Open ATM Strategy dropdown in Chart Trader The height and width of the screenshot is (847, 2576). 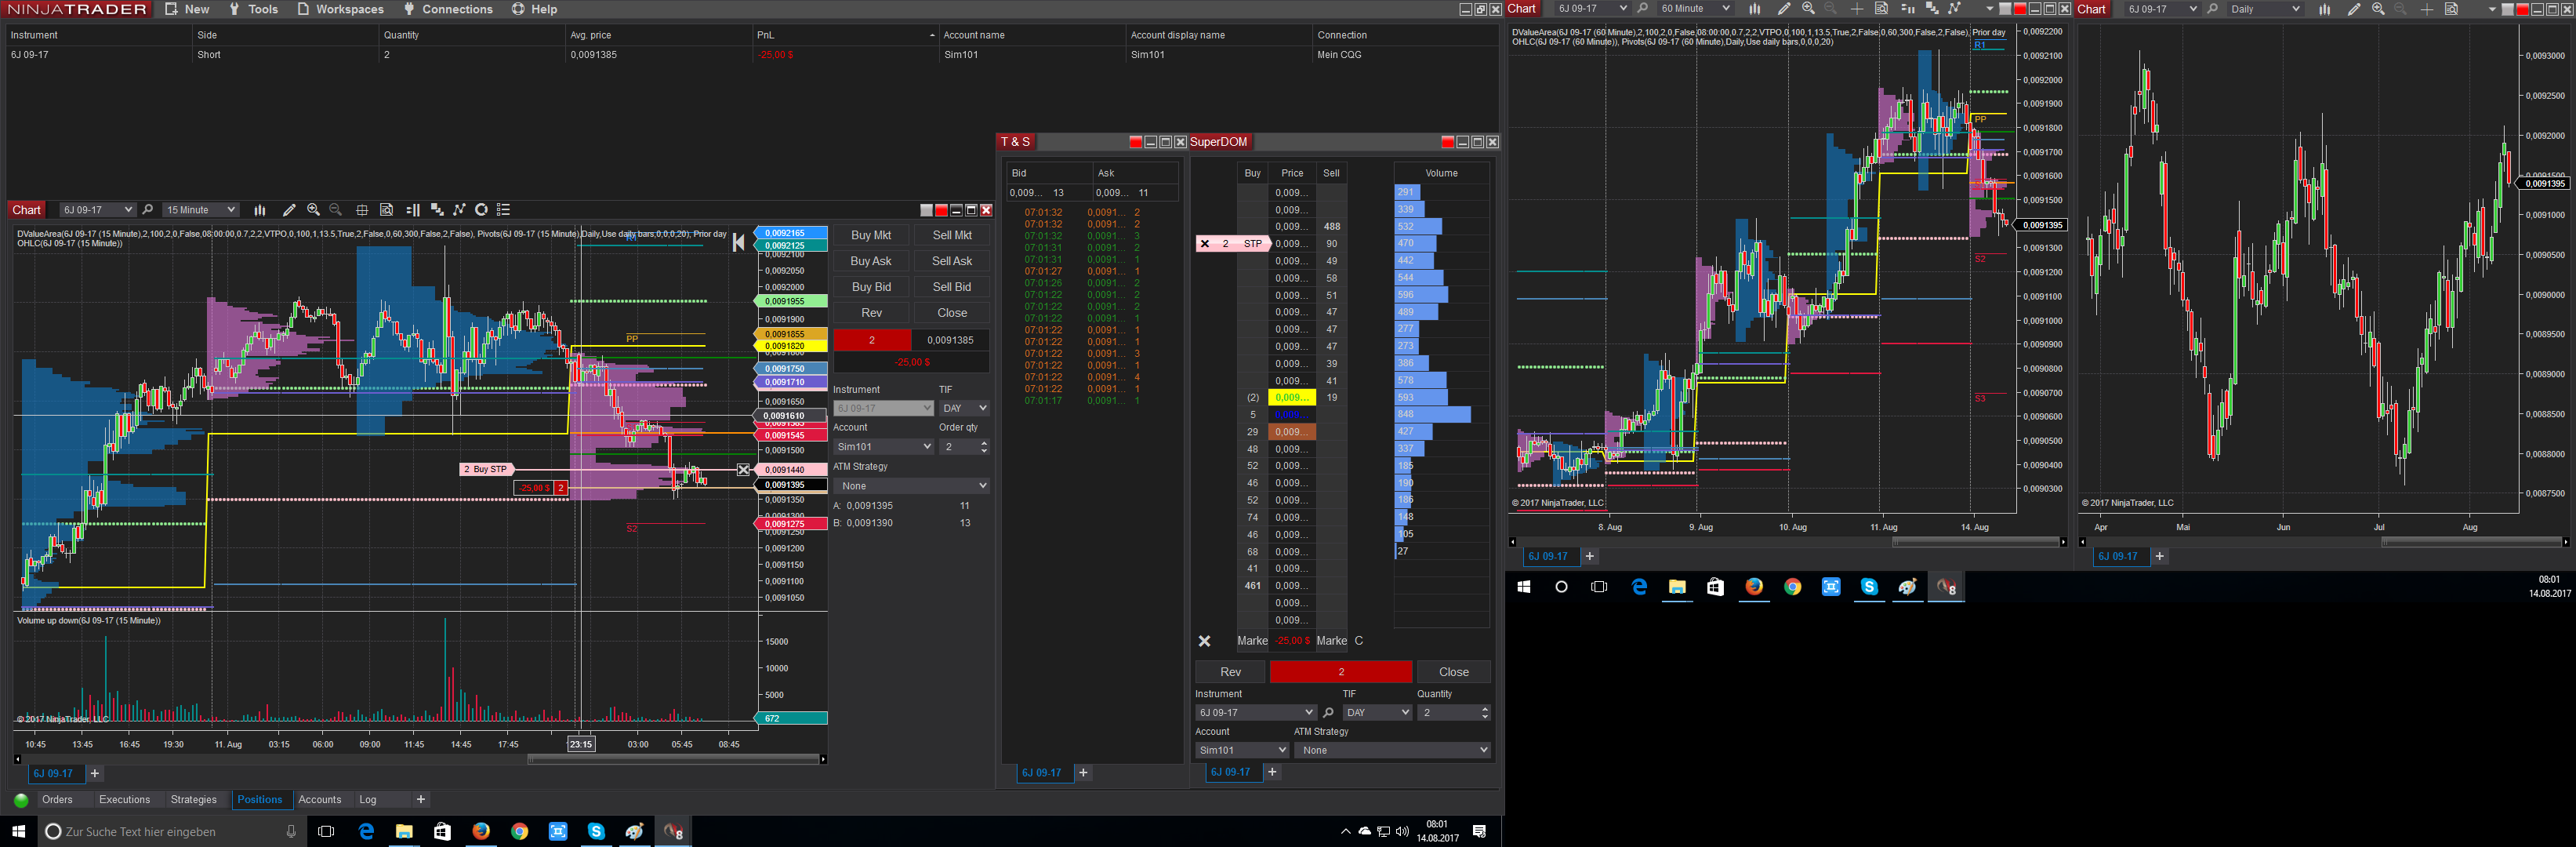911,486
